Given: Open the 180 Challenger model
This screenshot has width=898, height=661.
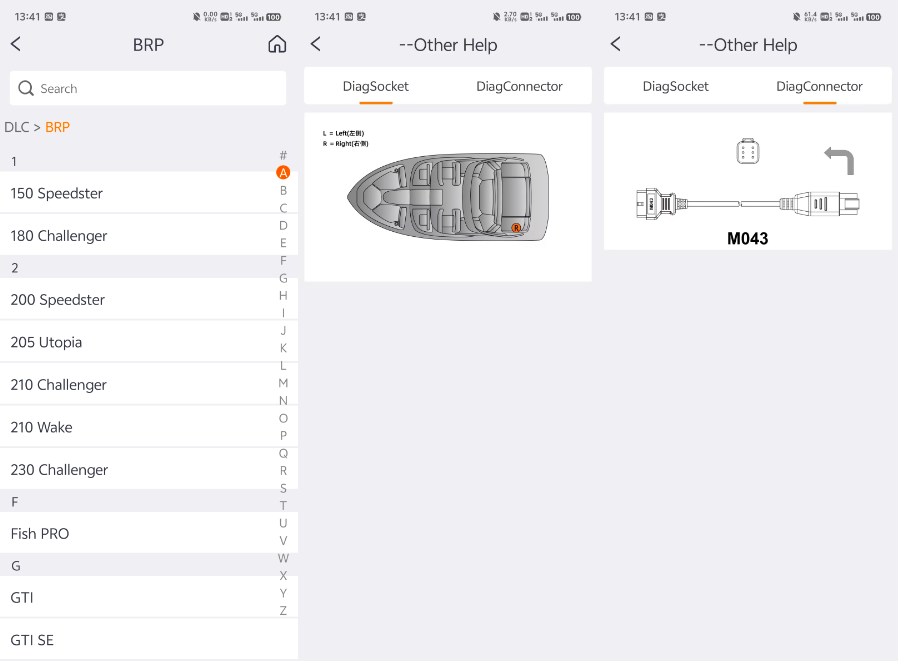Looking at the screenshot, I should (x=149, y=235).
